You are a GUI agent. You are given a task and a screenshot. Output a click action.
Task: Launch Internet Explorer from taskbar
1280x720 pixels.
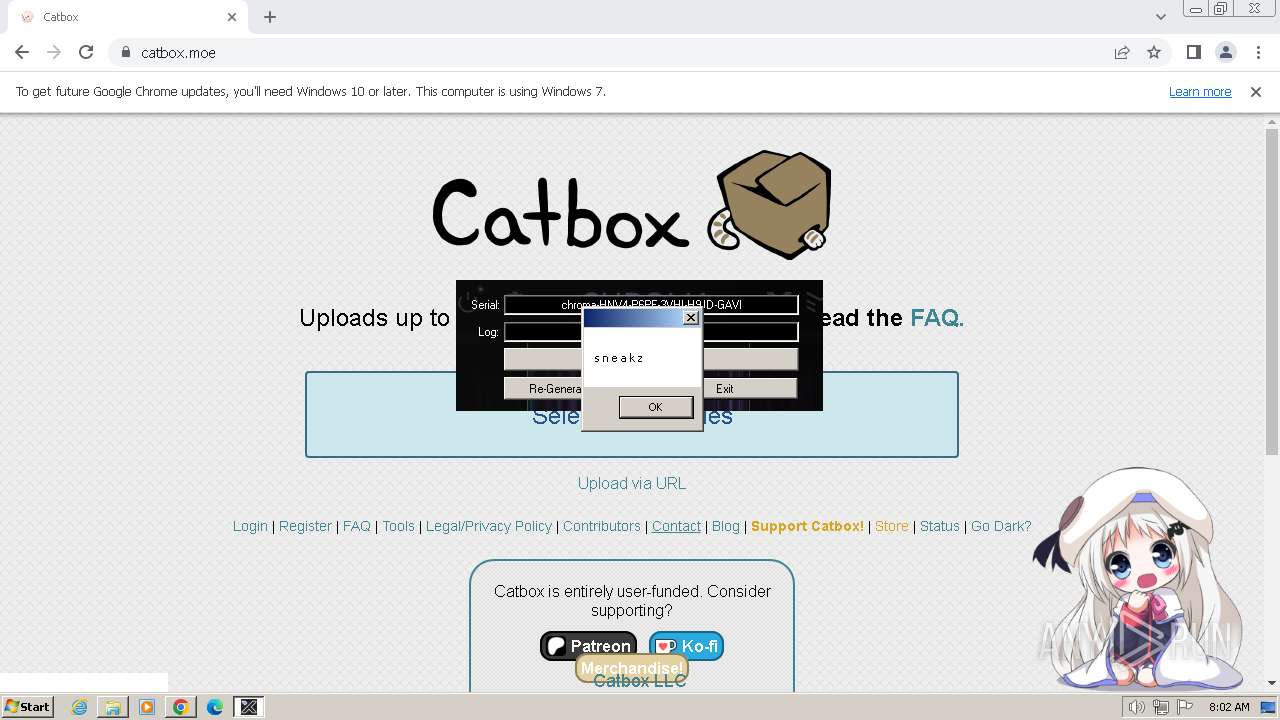79,707
